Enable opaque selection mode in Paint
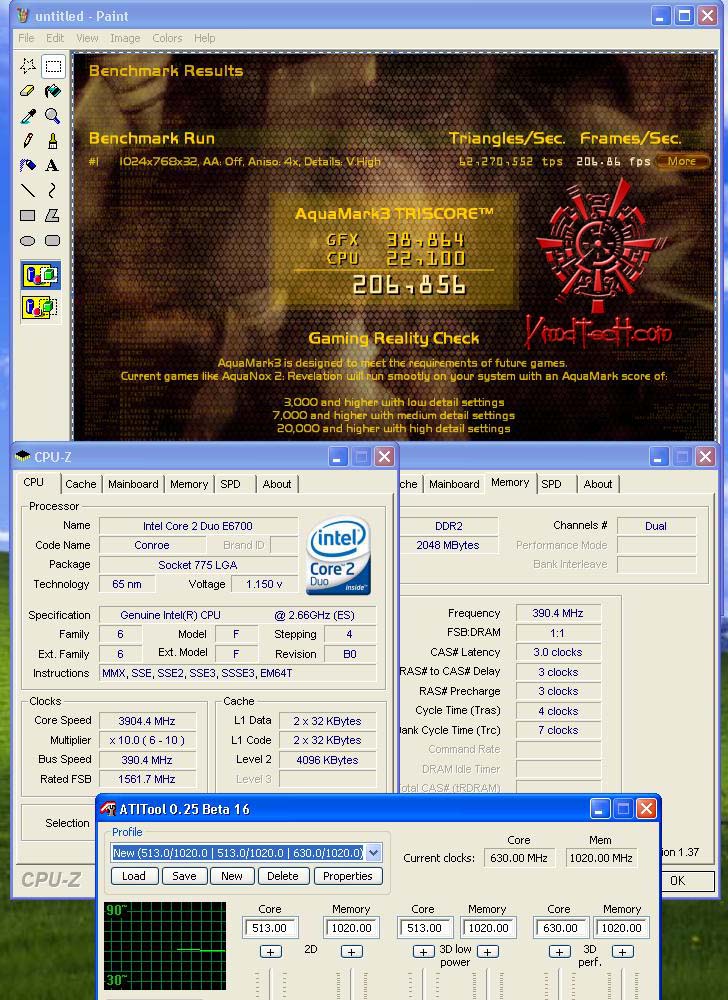728x1000 pixels. click(41, 275)
